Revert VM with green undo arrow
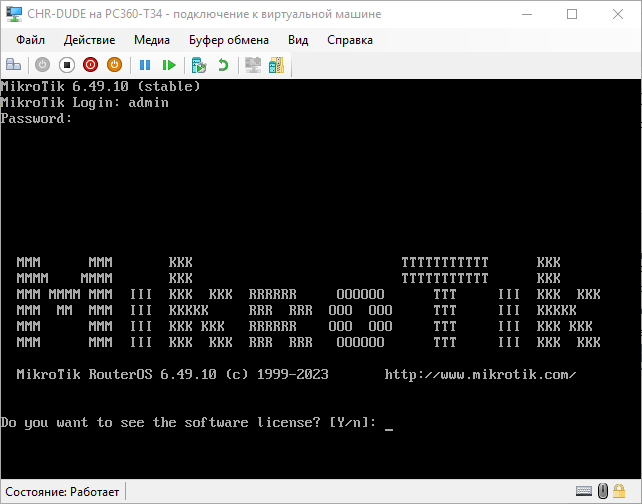 [223, 65]
